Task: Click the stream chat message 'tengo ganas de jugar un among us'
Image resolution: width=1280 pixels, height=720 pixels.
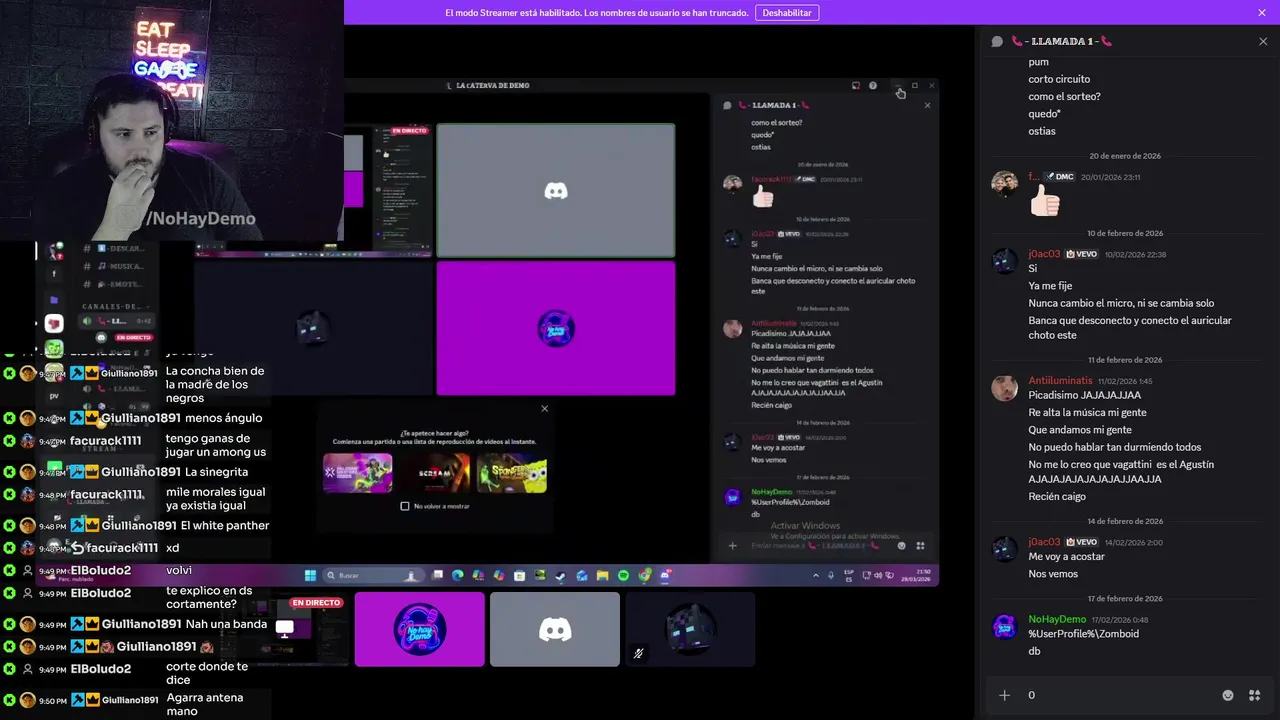Action: 216,445
